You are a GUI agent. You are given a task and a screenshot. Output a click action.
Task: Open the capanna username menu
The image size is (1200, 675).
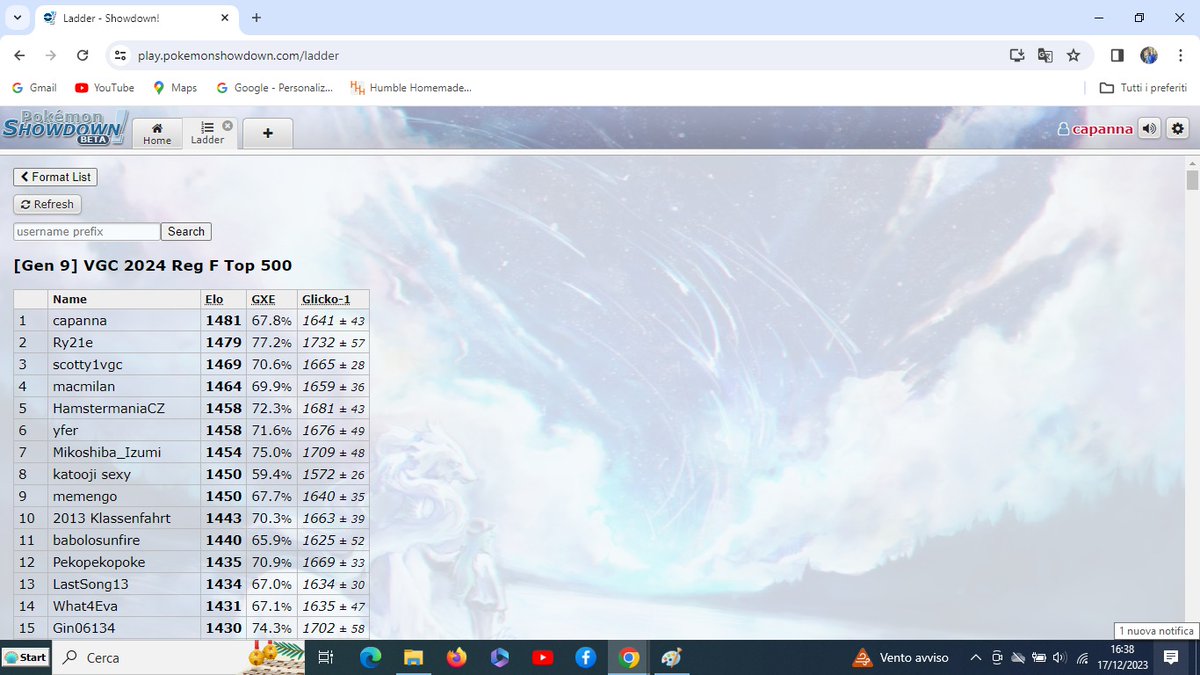[x=1095, y=129]
